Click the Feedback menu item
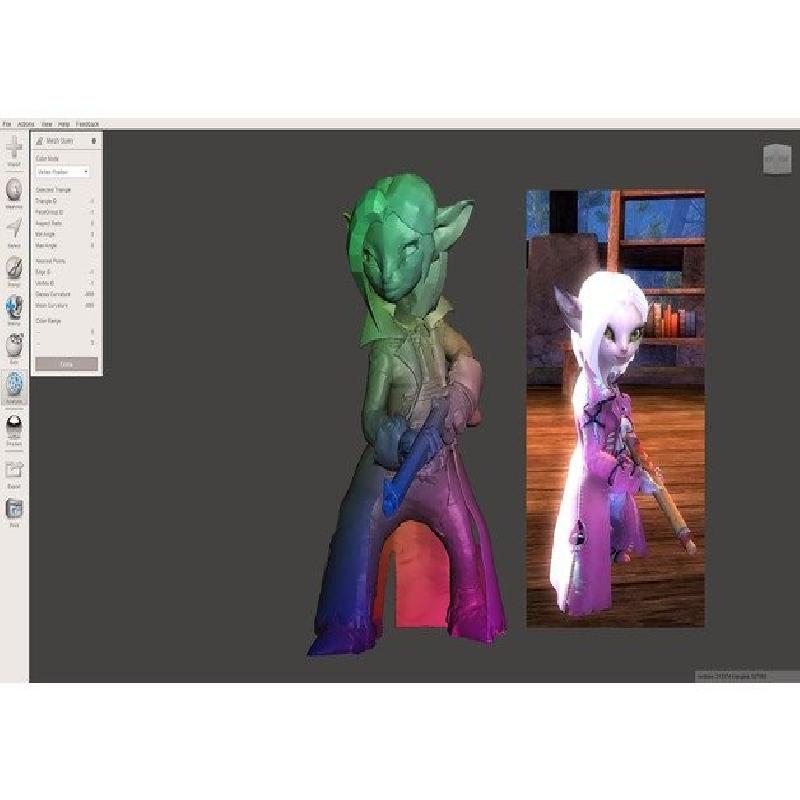 pyautogui.click(x=88, y=124)
